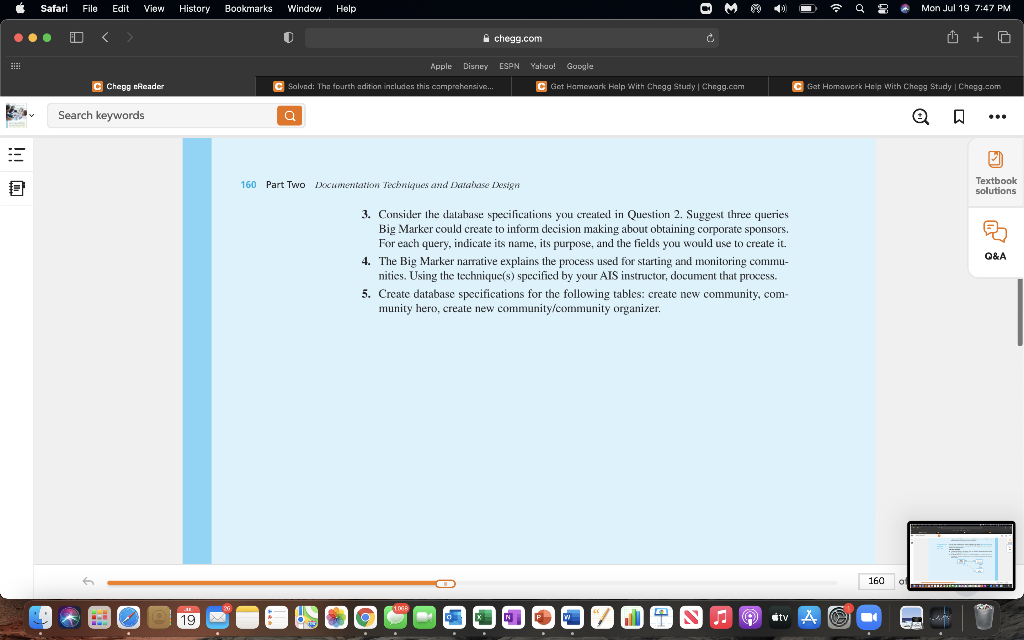Screen dimensions: 1024x640
Task: Click the back navigation arrow above the progress bar
Action: click(88, 581)
